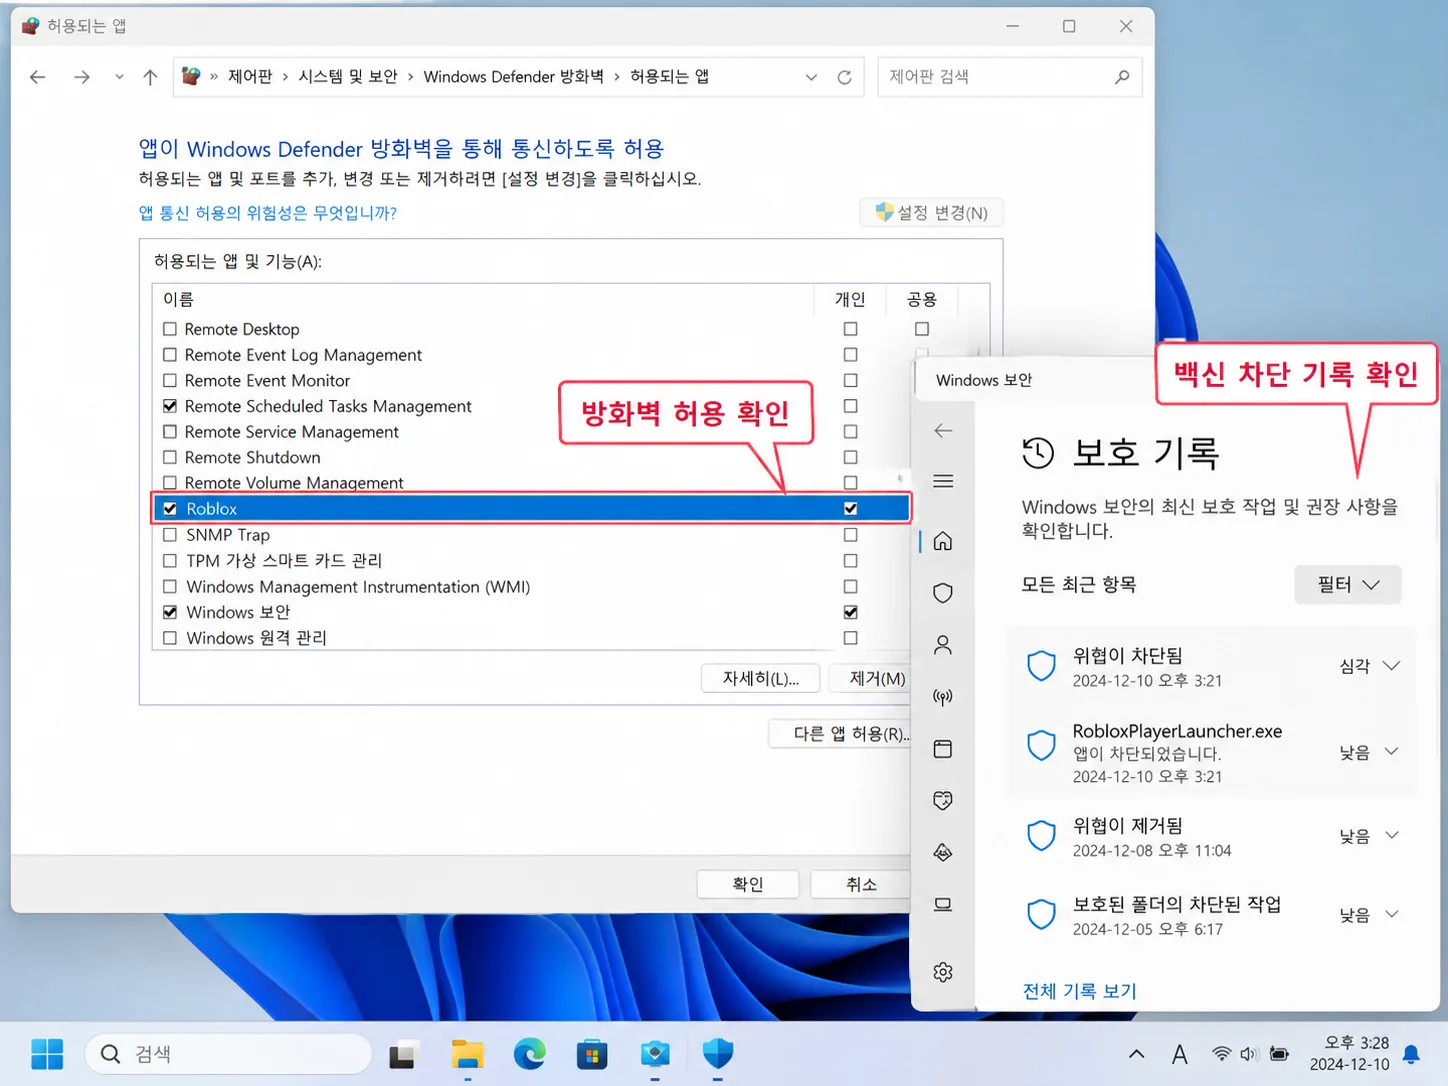This screenshot has height=1086, width=1448.
Task: Uncheck Windows 보안 private checkbox
Action: click(851, 612)
